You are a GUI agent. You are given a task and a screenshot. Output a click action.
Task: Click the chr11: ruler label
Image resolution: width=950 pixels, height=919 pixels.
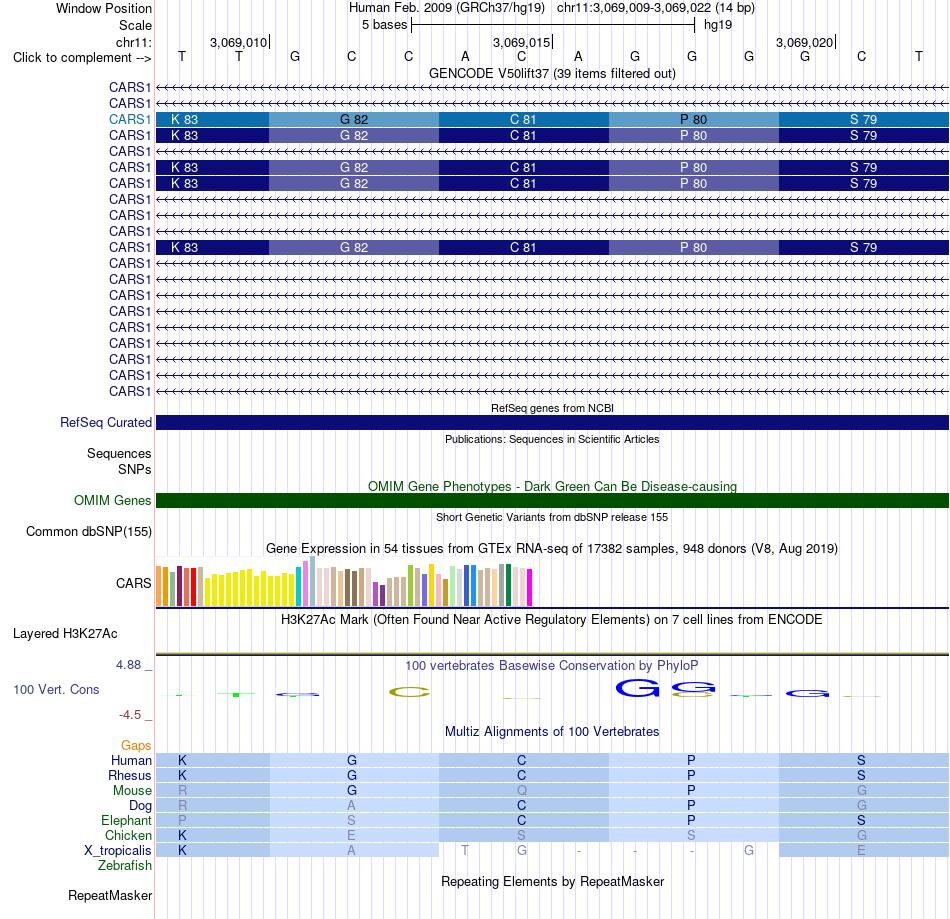134,42
